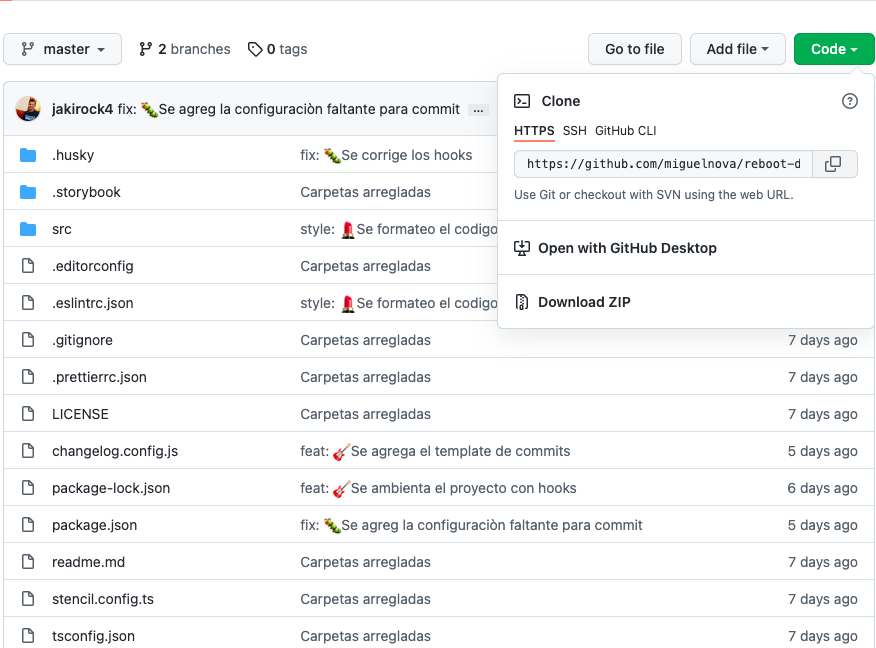Click the .storybook folder icon
Image resolution: width=876 pixels, height=648 pixels.
(x=28, y=192)
